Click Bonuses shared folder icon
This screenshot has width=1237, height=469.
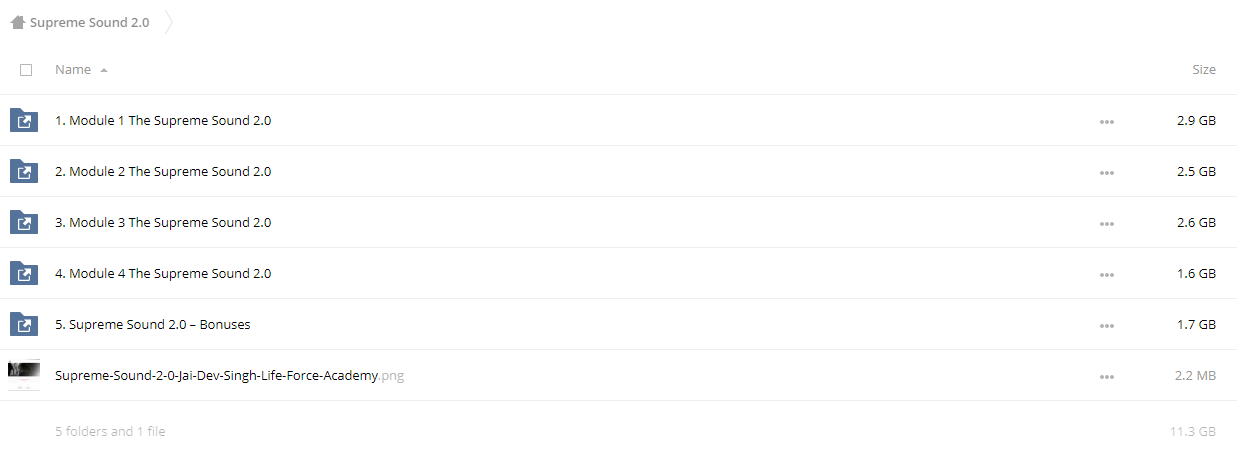click(x=24, y=325)
